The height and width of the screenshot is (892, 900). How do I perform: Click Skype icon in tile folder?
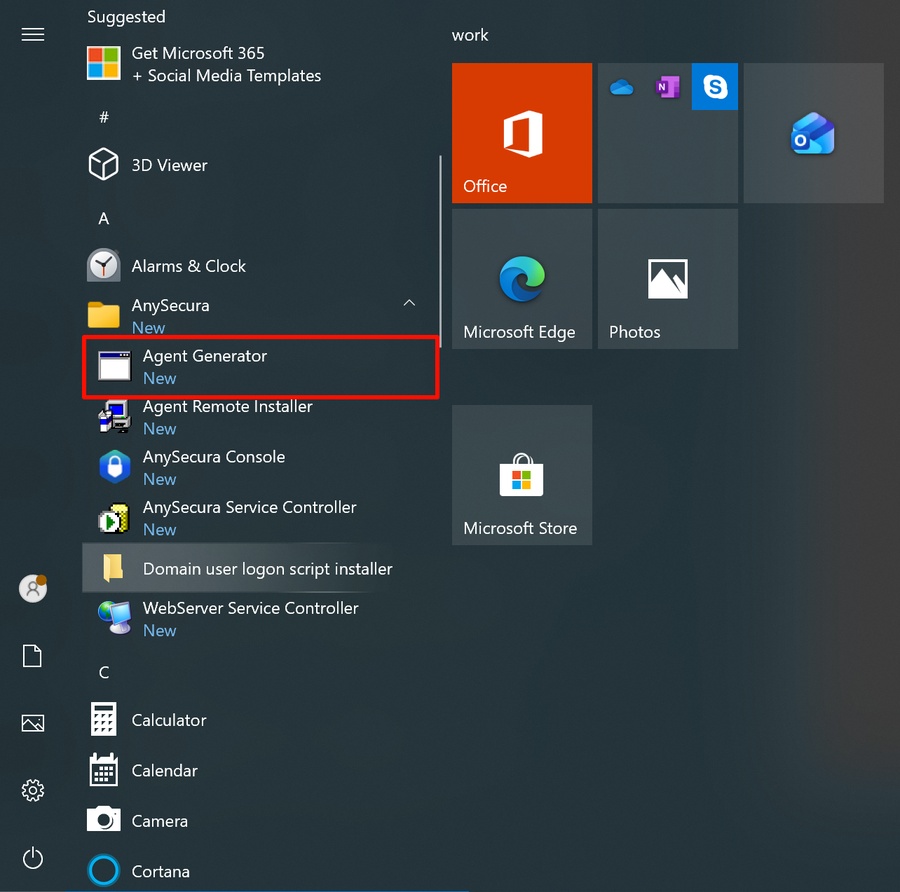pos(715,88)
